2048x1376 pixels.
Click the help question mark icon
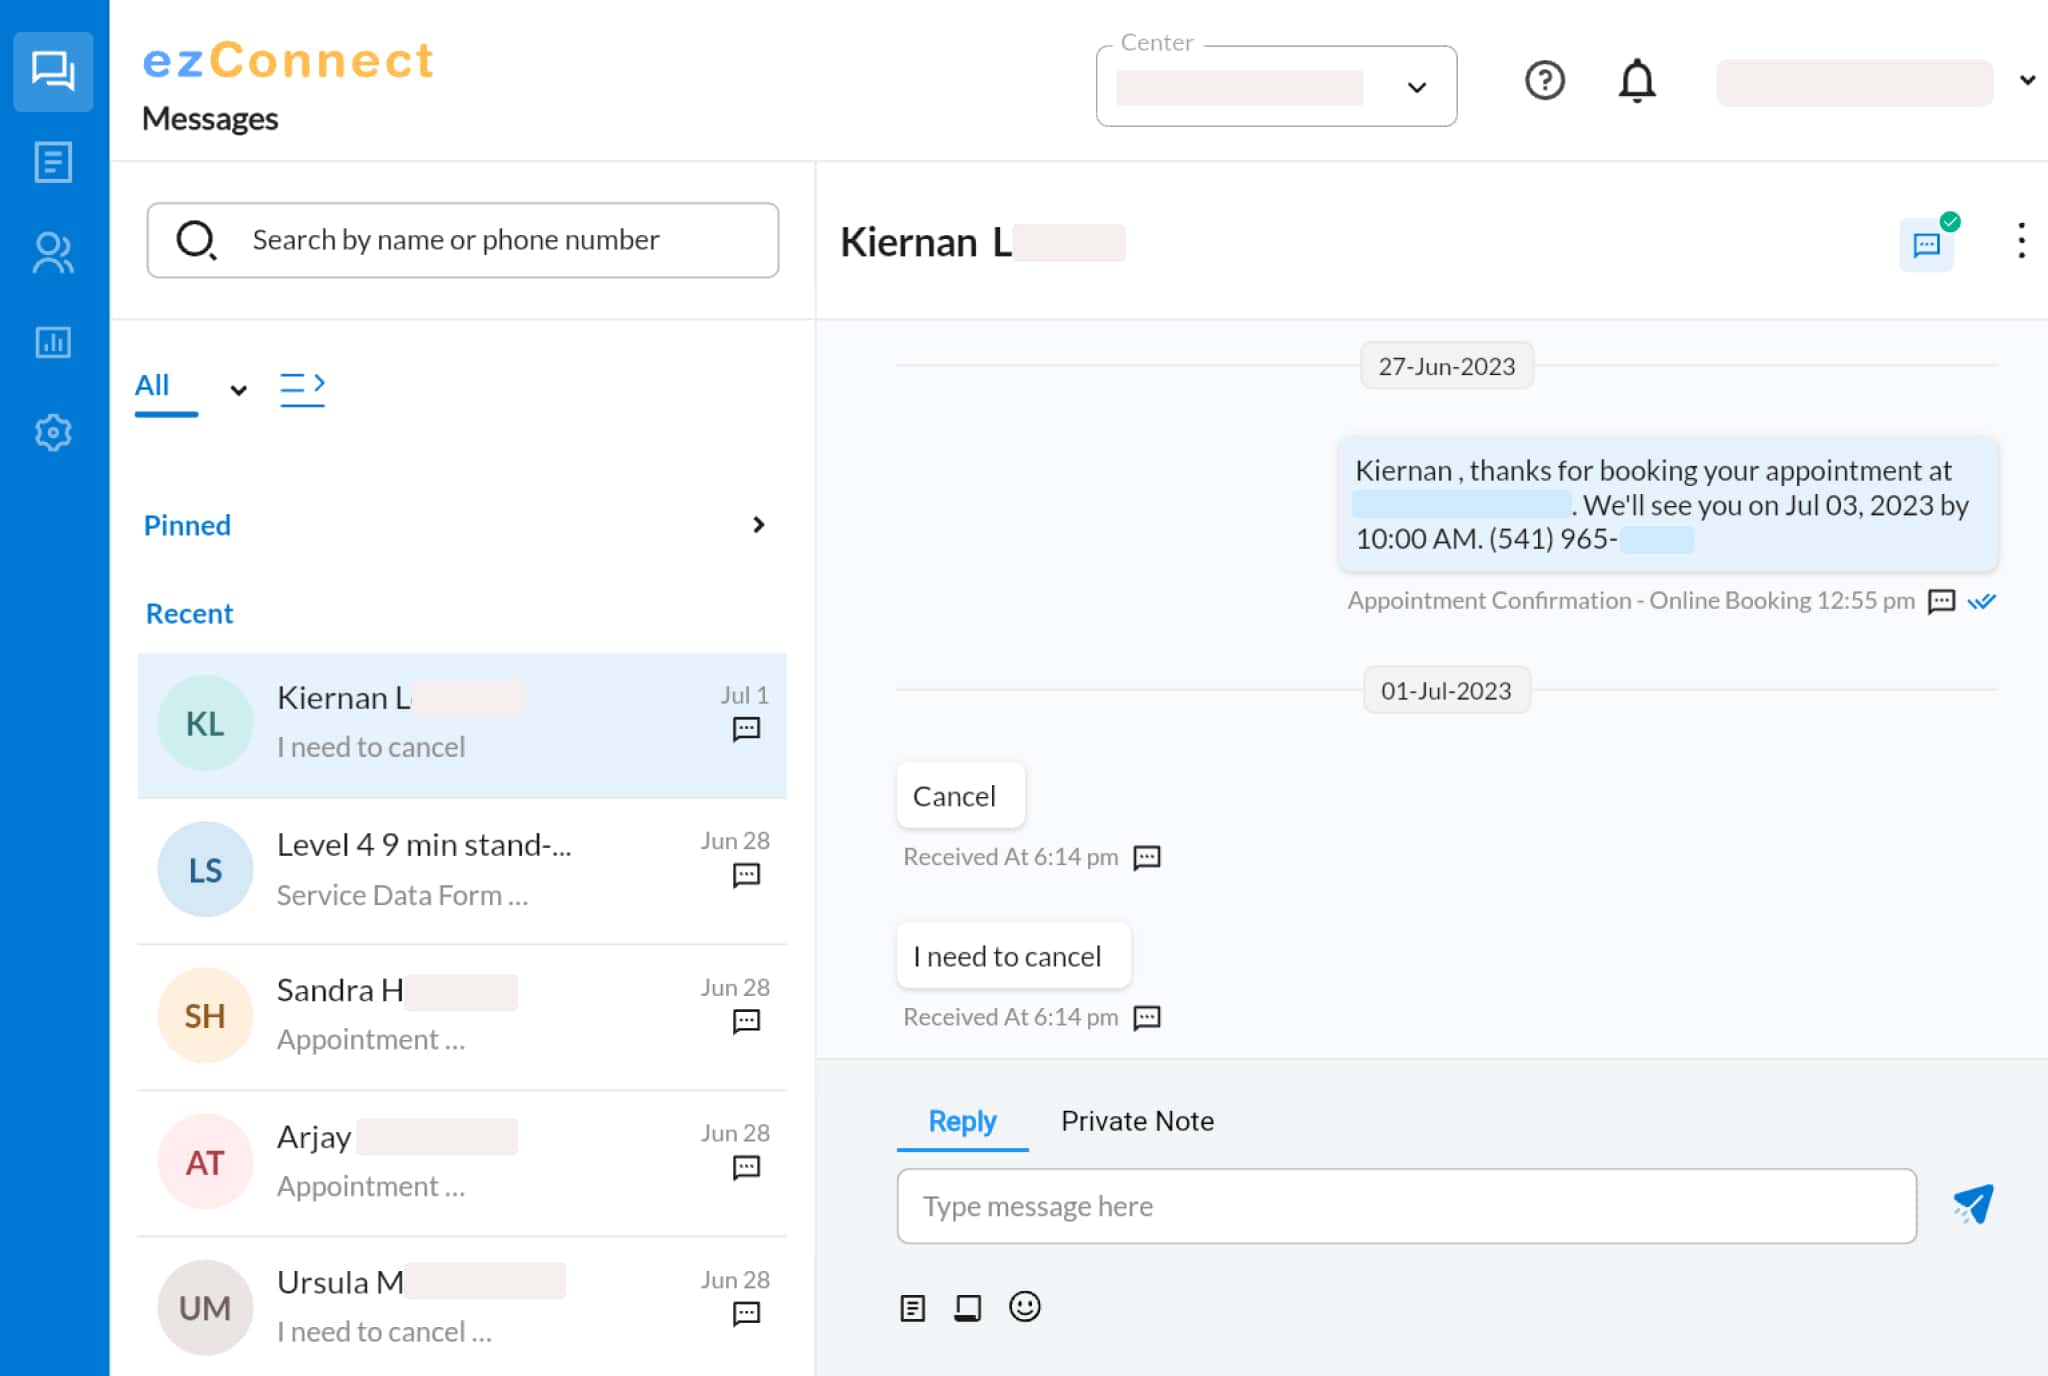tap(1545, 80)
